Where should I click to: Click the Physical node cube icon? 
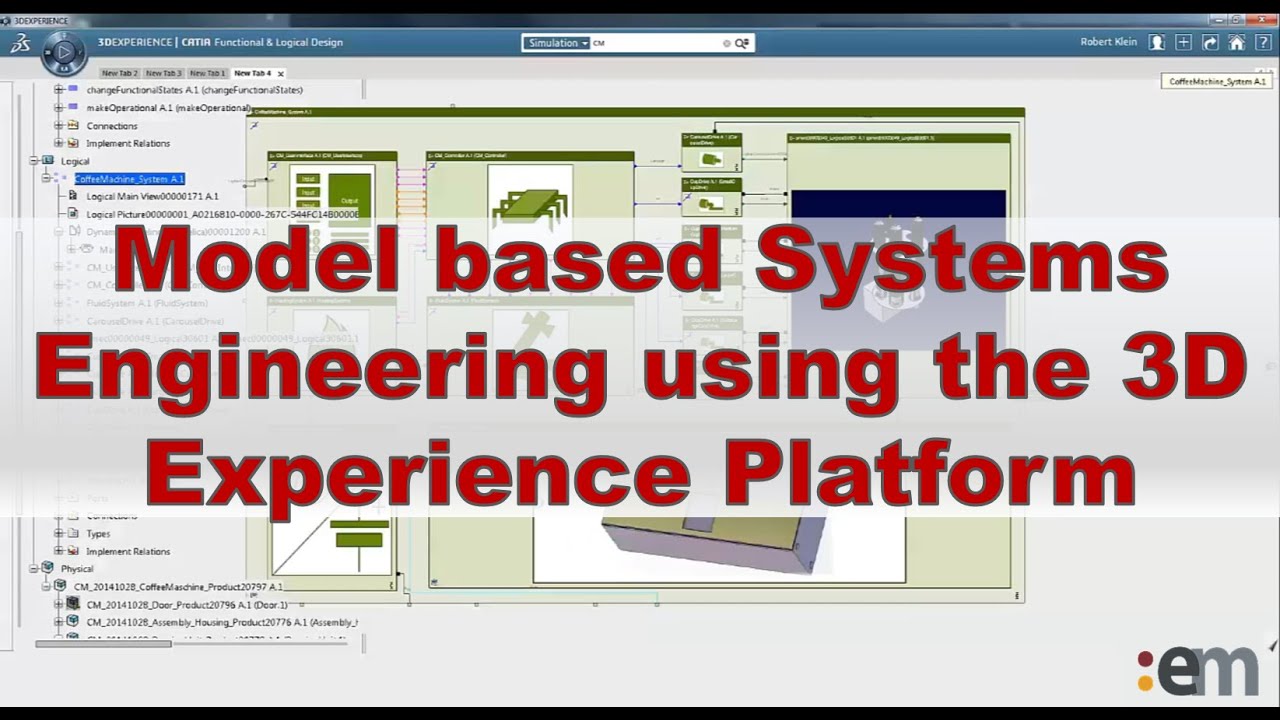point(47,569)
